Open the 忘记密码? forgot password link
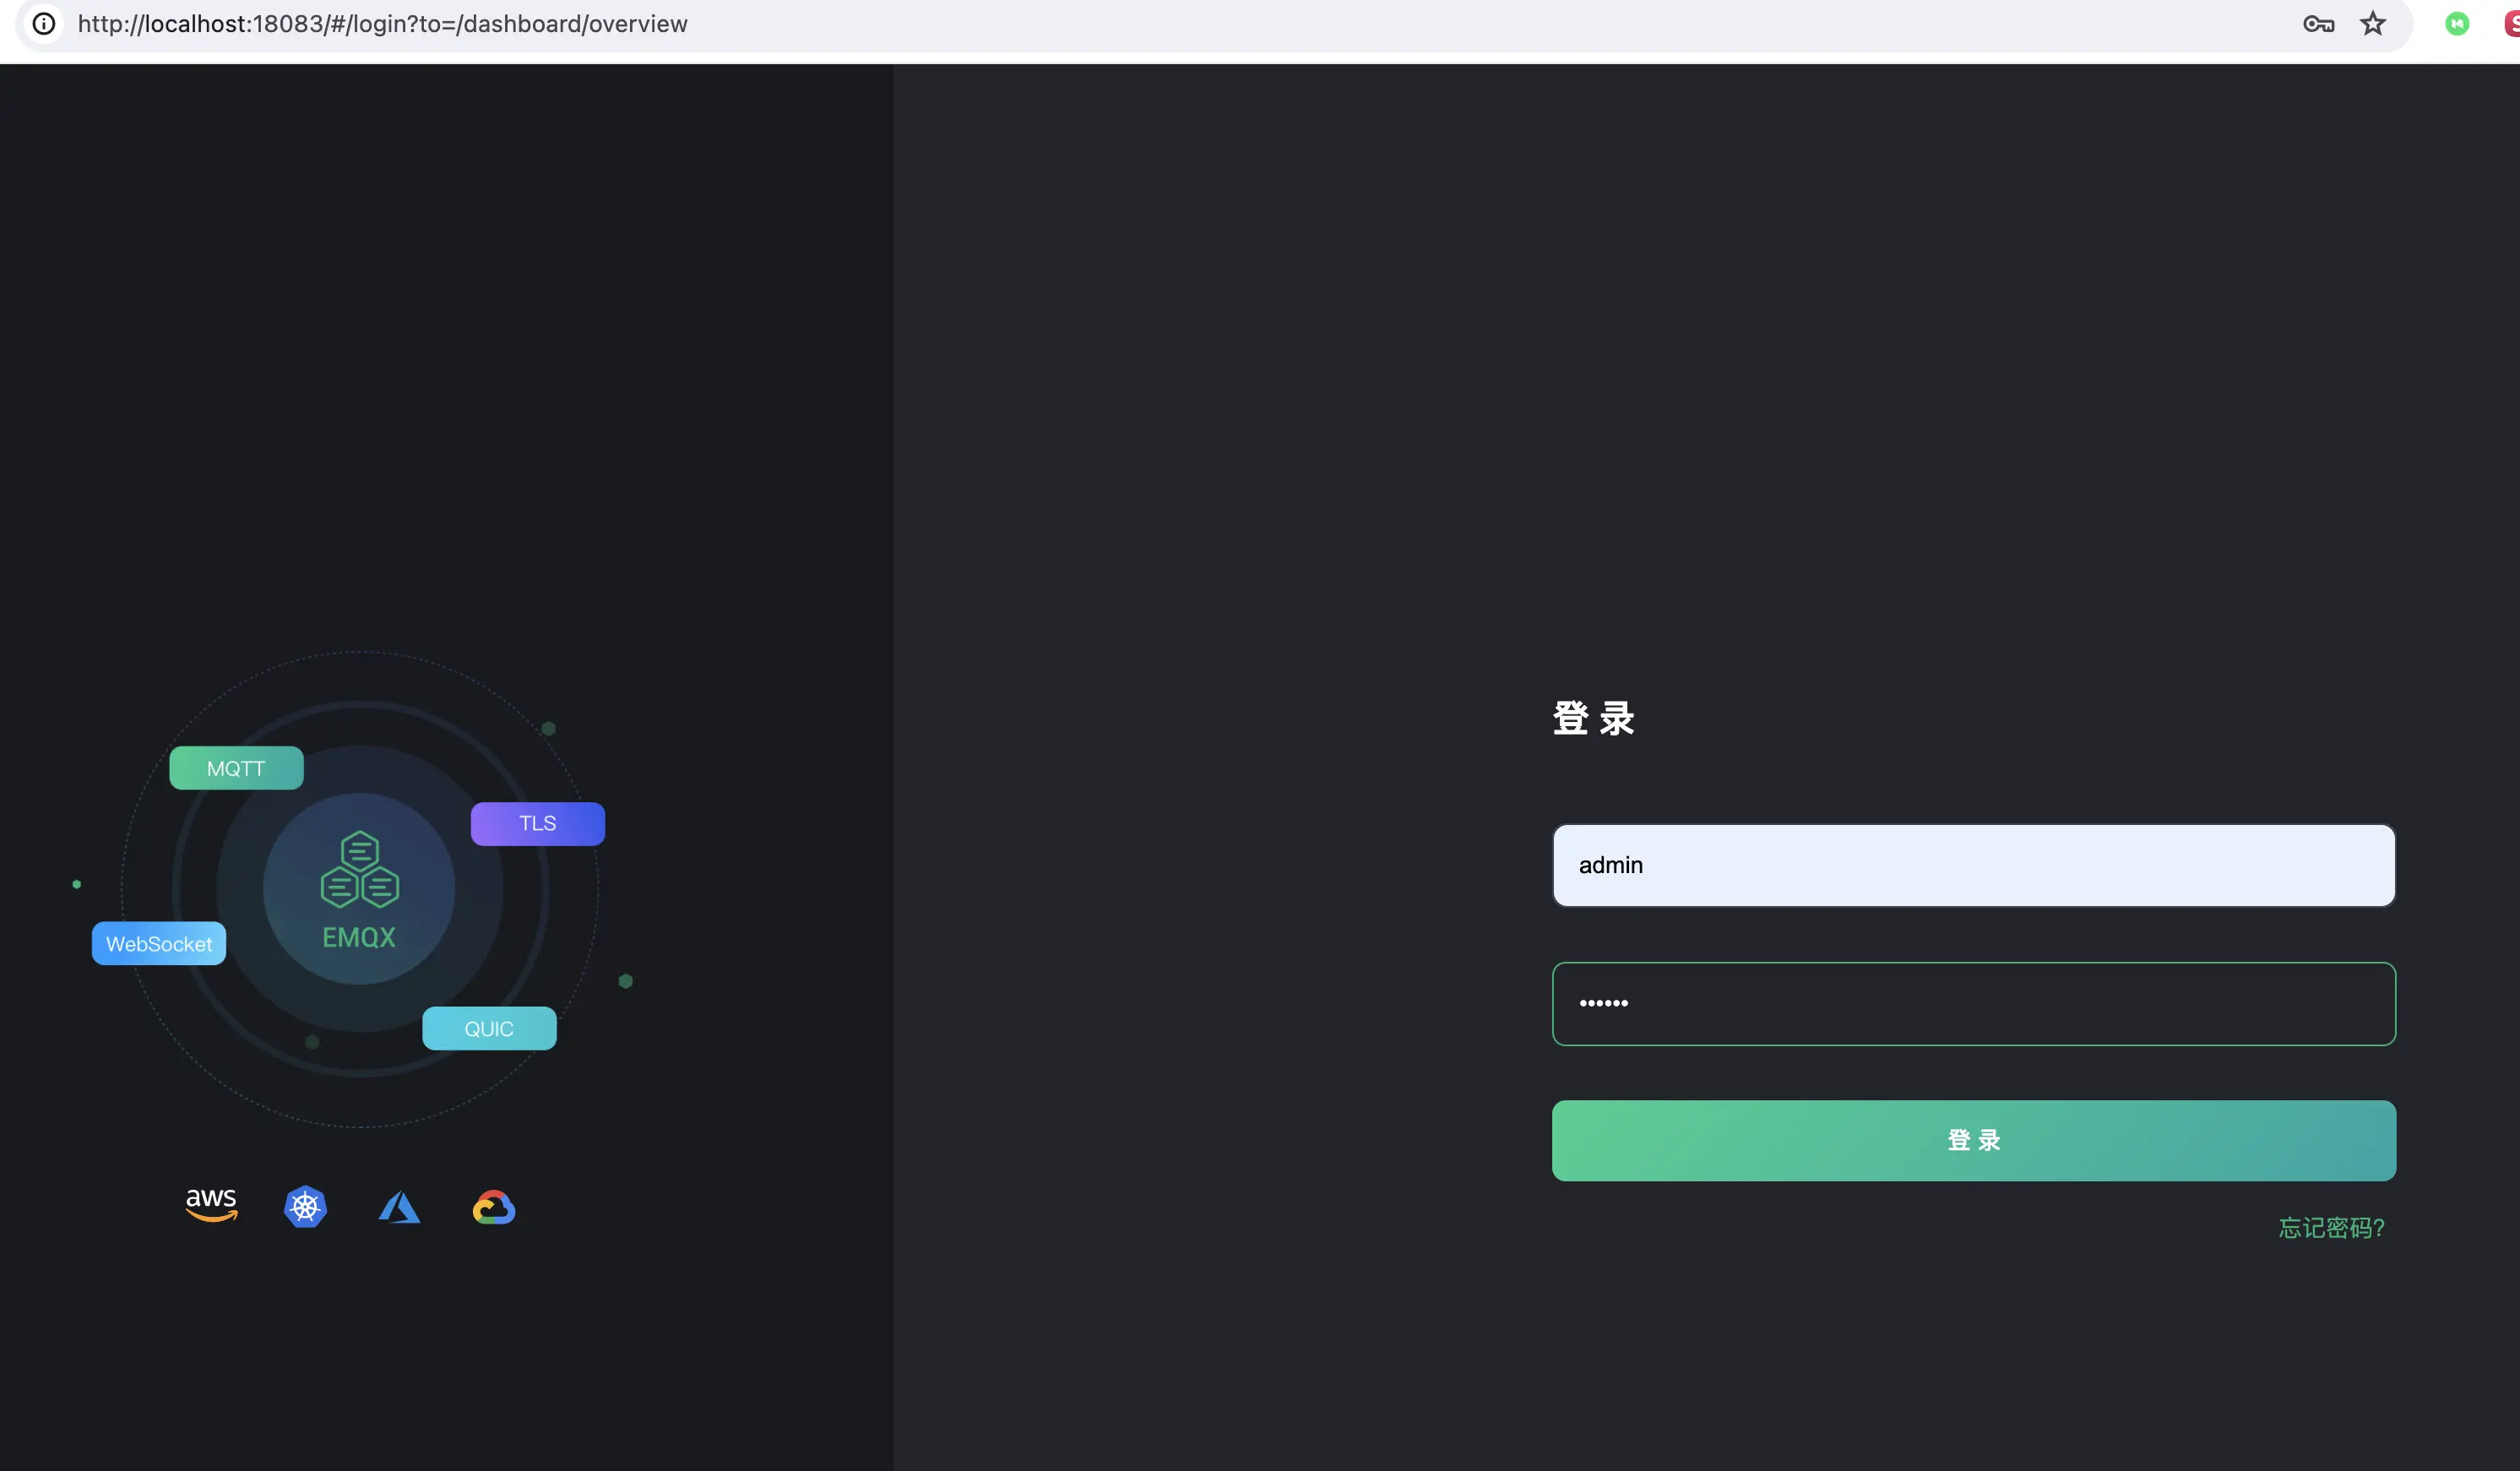 [2331, 1228]
